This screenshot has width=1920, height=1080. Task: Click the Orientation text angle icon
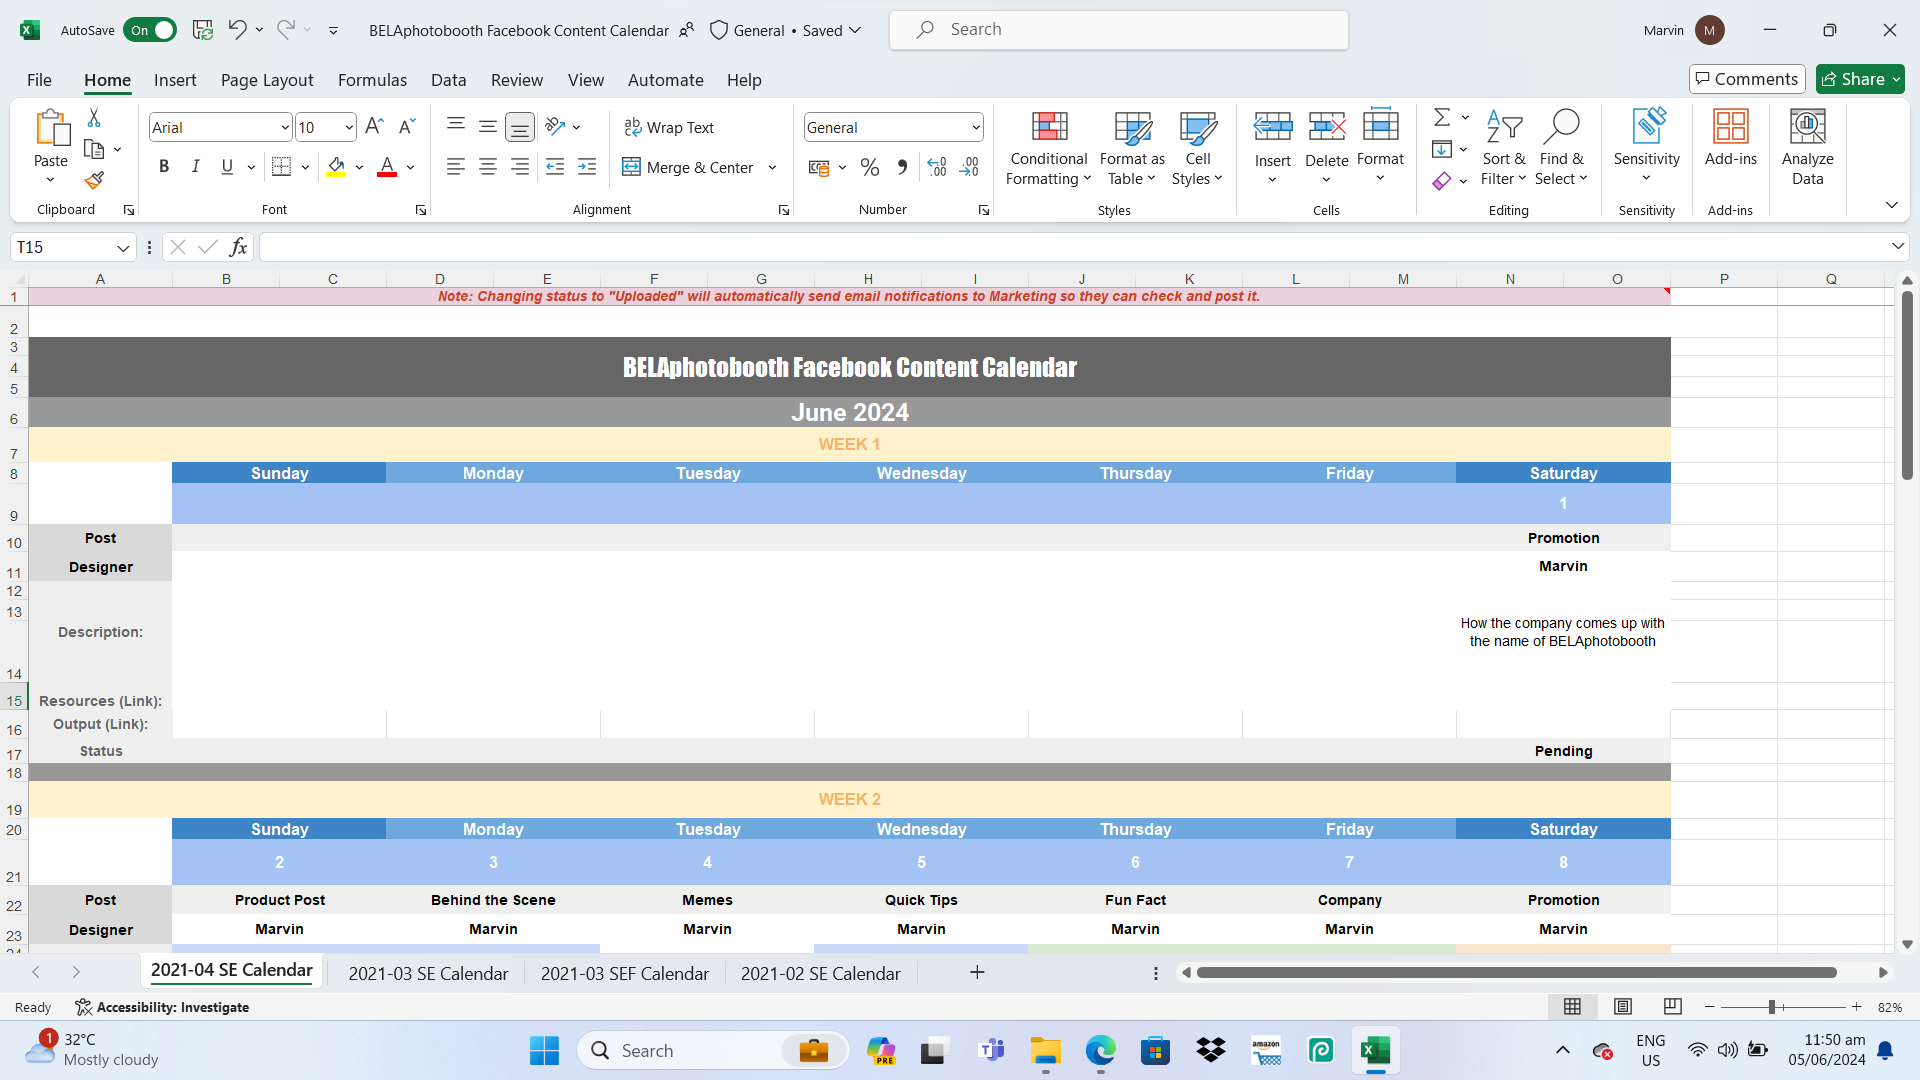(x=556, y=127)
